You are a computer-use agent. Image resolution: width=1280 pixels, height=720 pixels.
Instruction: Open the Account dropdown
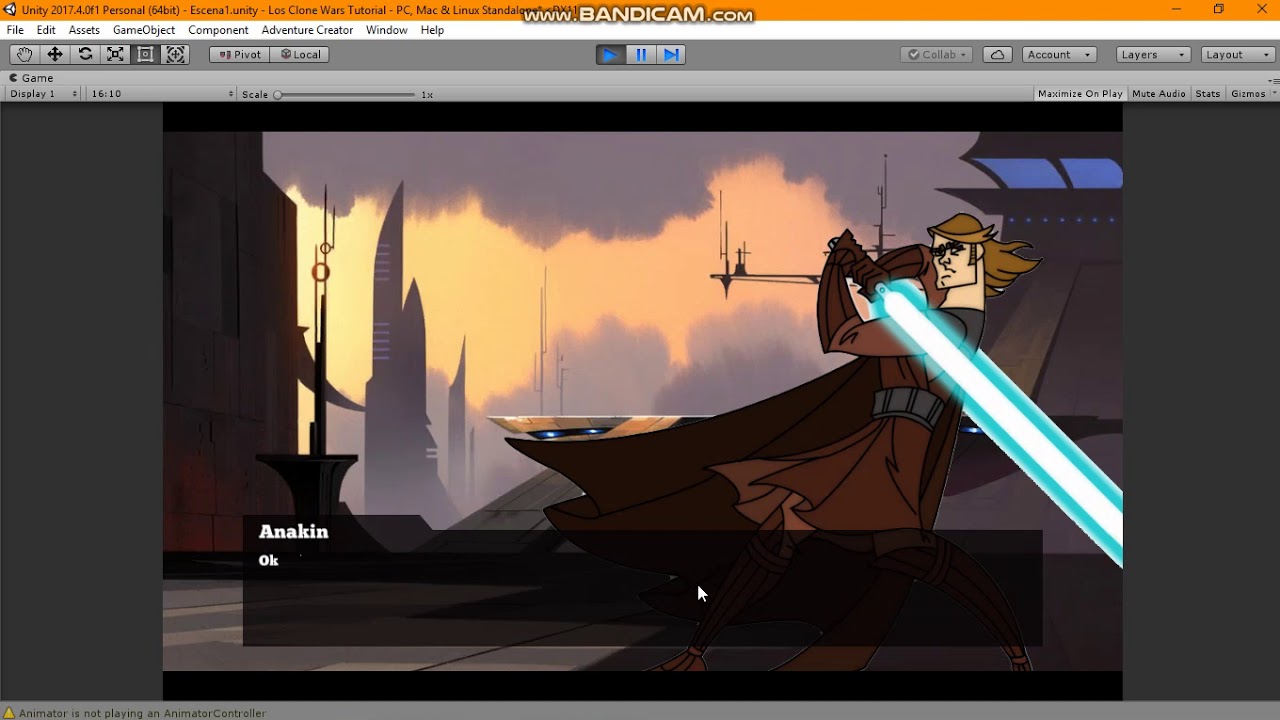[1060, 55]
